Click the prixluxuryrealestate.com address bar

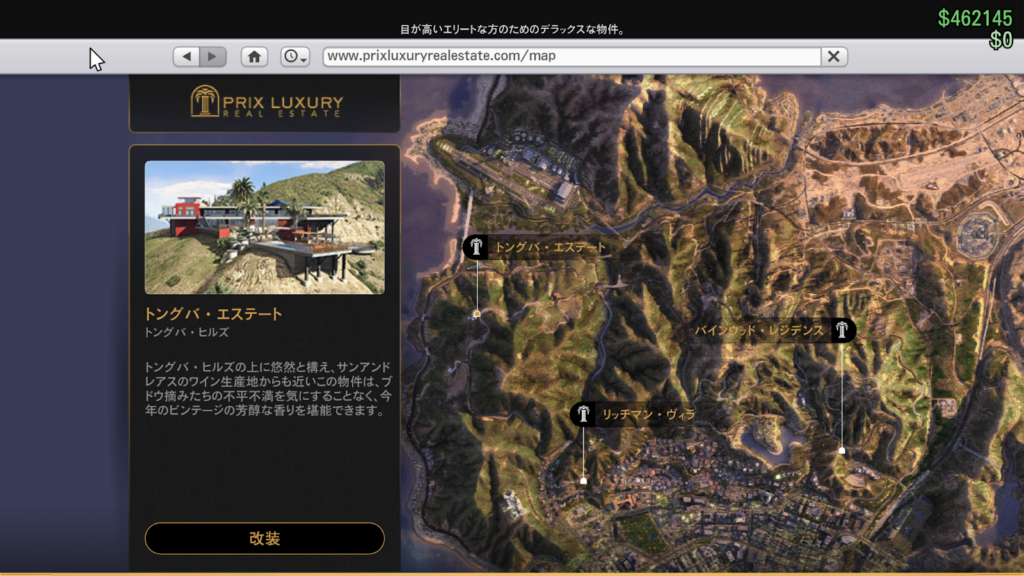(x=570, y=56)
